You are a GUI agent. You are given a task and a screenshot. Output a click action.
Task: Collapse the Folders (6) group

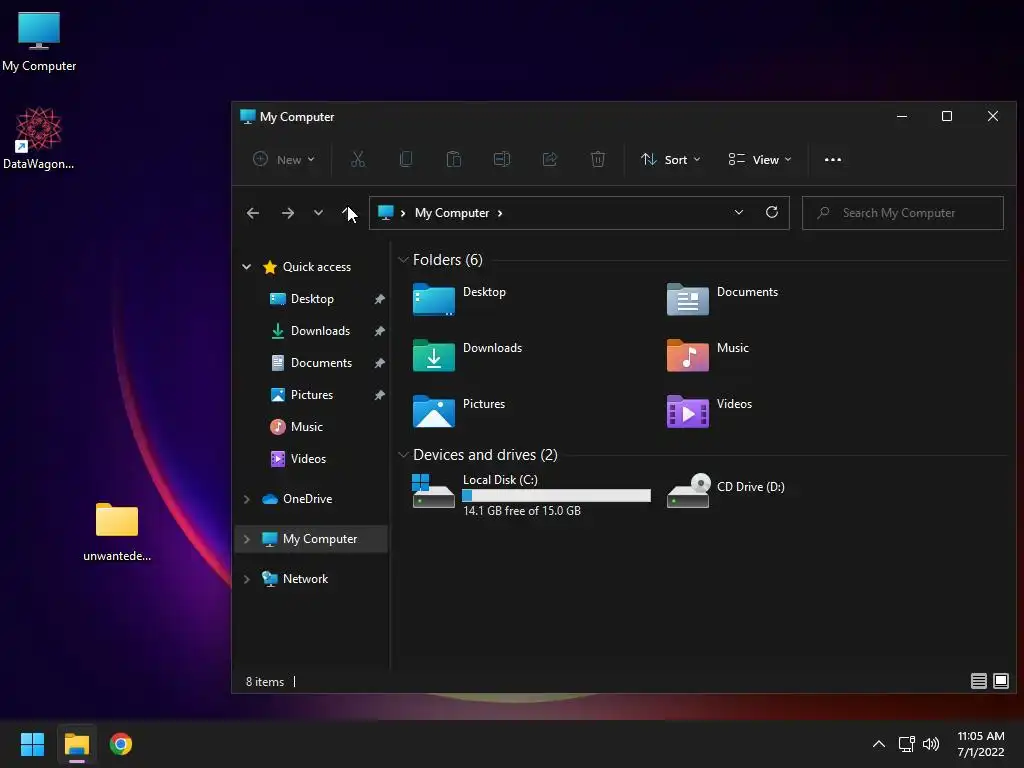(403, 260)
